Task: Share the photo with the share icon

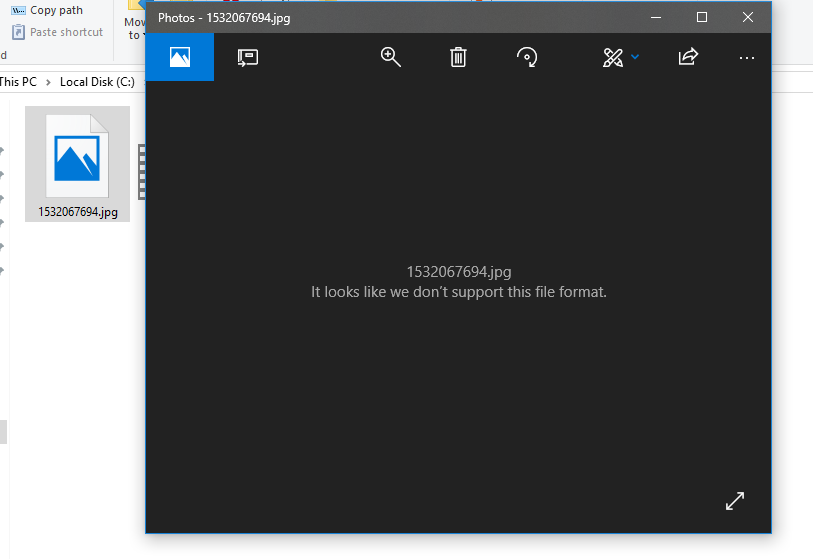Action: point(688,57)
